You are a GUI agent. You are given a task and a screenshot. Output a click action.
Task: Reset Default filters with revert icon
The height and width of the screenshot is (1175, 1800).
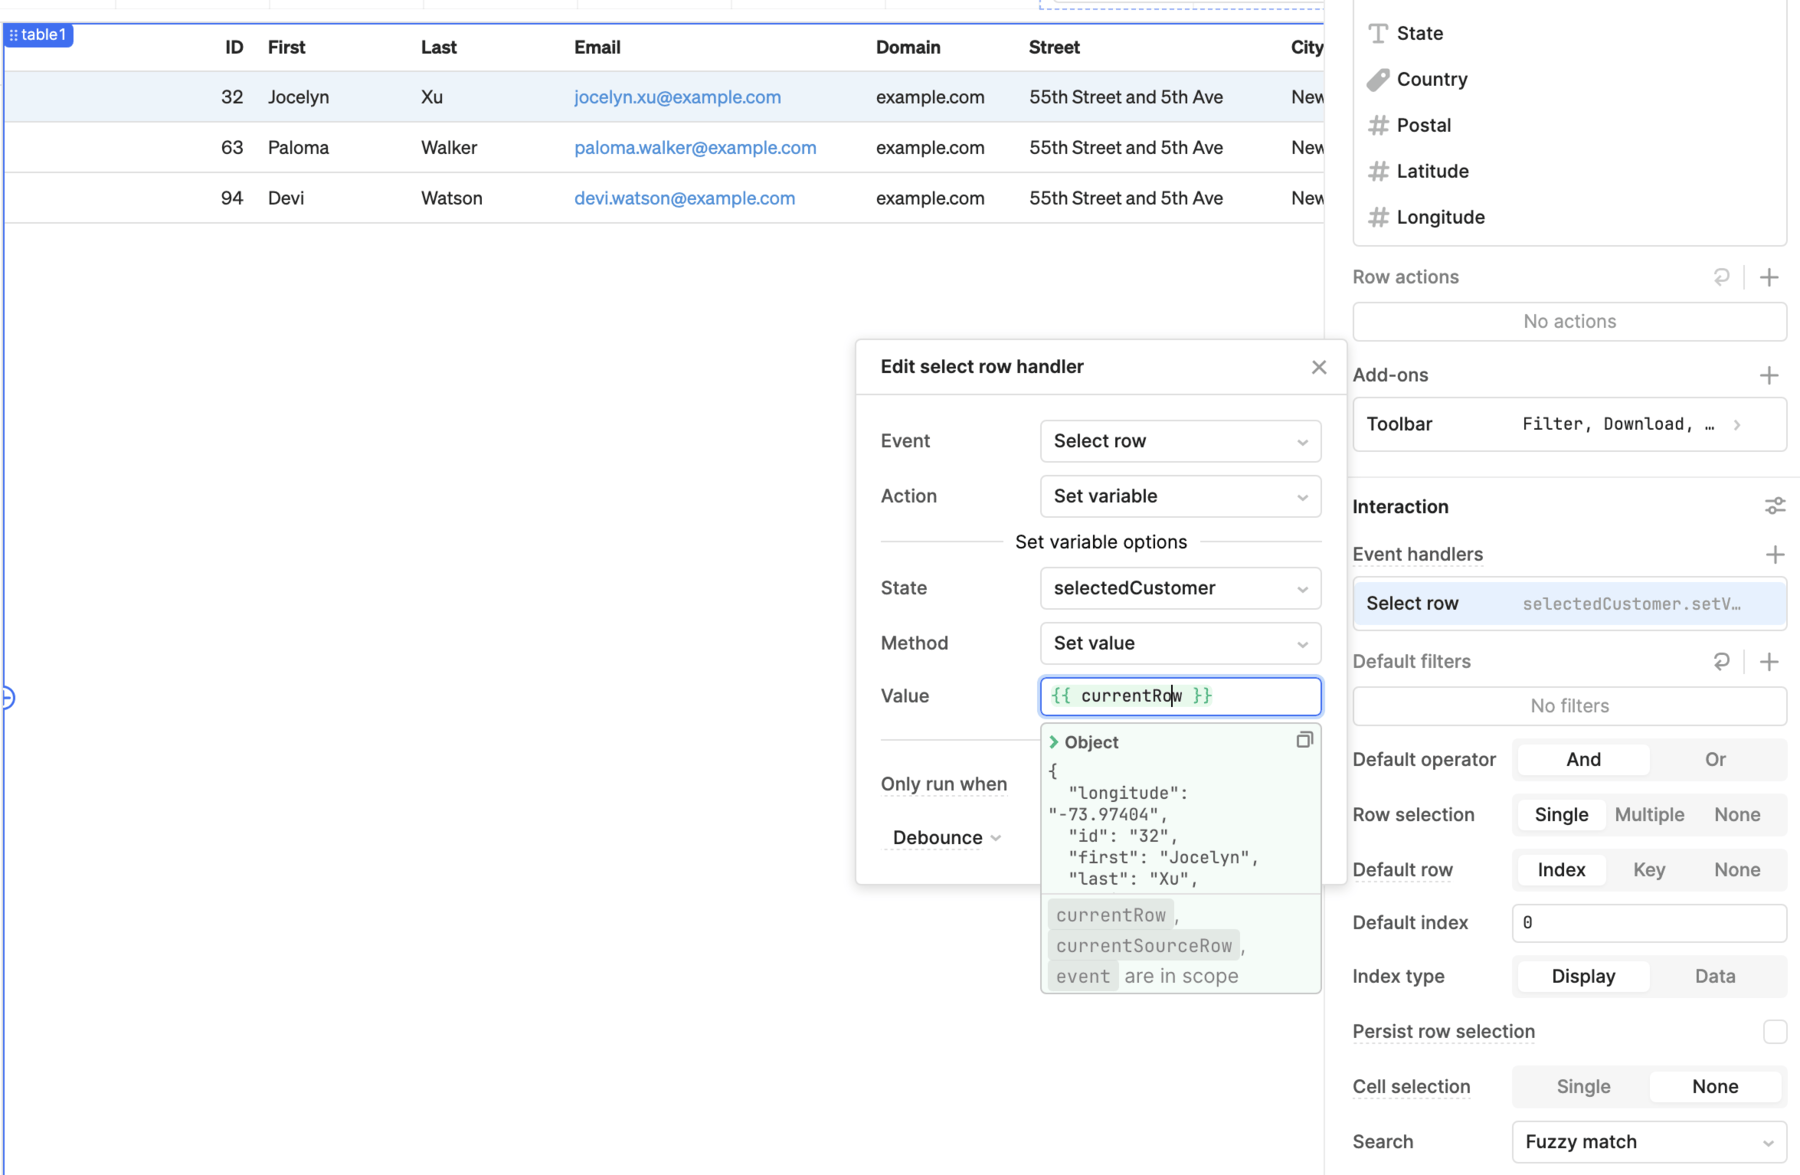(1721, 661)
